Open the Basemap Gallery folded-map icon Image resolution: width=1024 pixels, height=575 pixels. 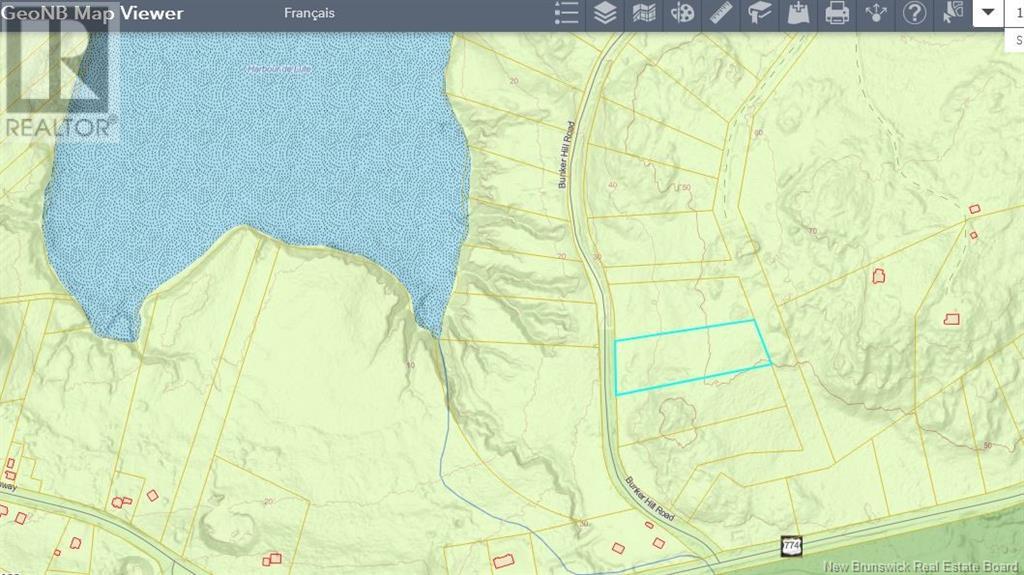pyautogui.click(x=644, y=13)
